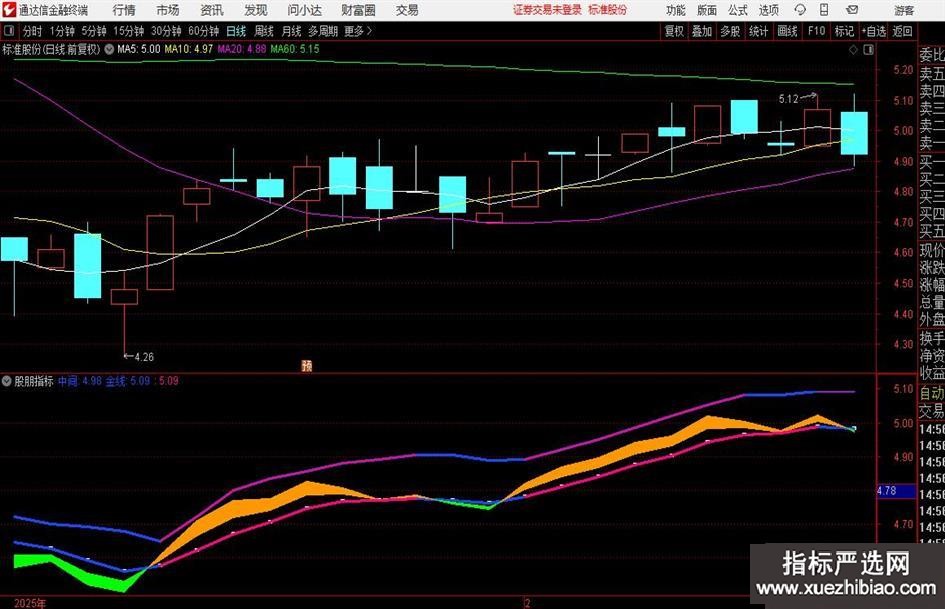945x609 pixels.
Task: Click the 证券交易未登录 login link
Action: [547, 10]
